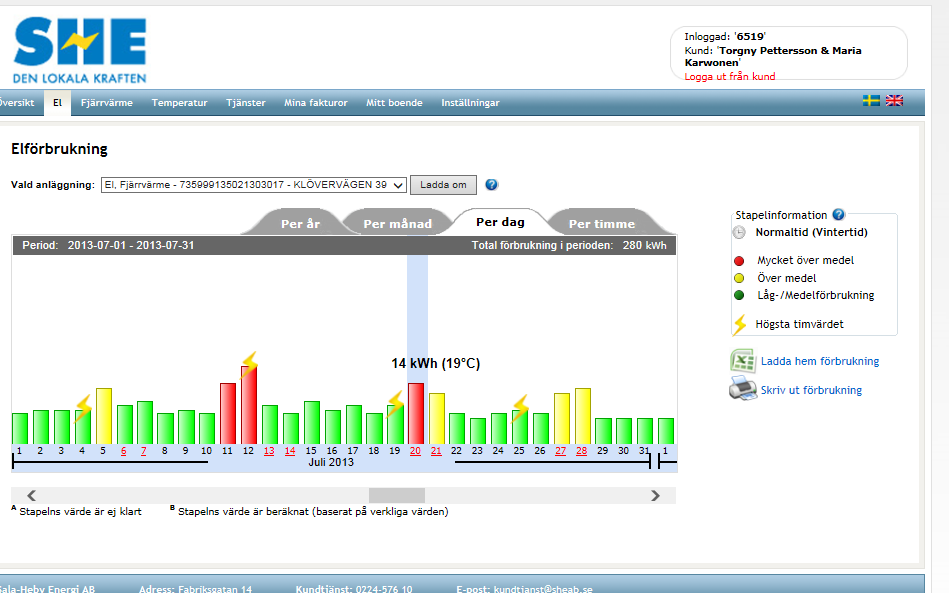Click the printer icon

[x=743, y=388]
